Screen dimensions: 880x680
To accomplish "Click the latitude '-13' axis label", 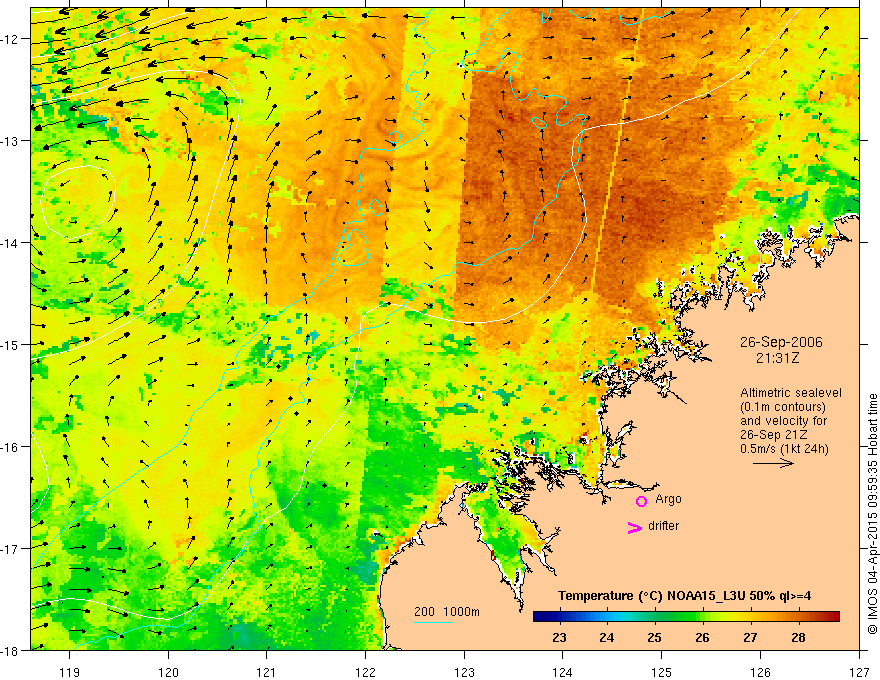I will [10, 140].
